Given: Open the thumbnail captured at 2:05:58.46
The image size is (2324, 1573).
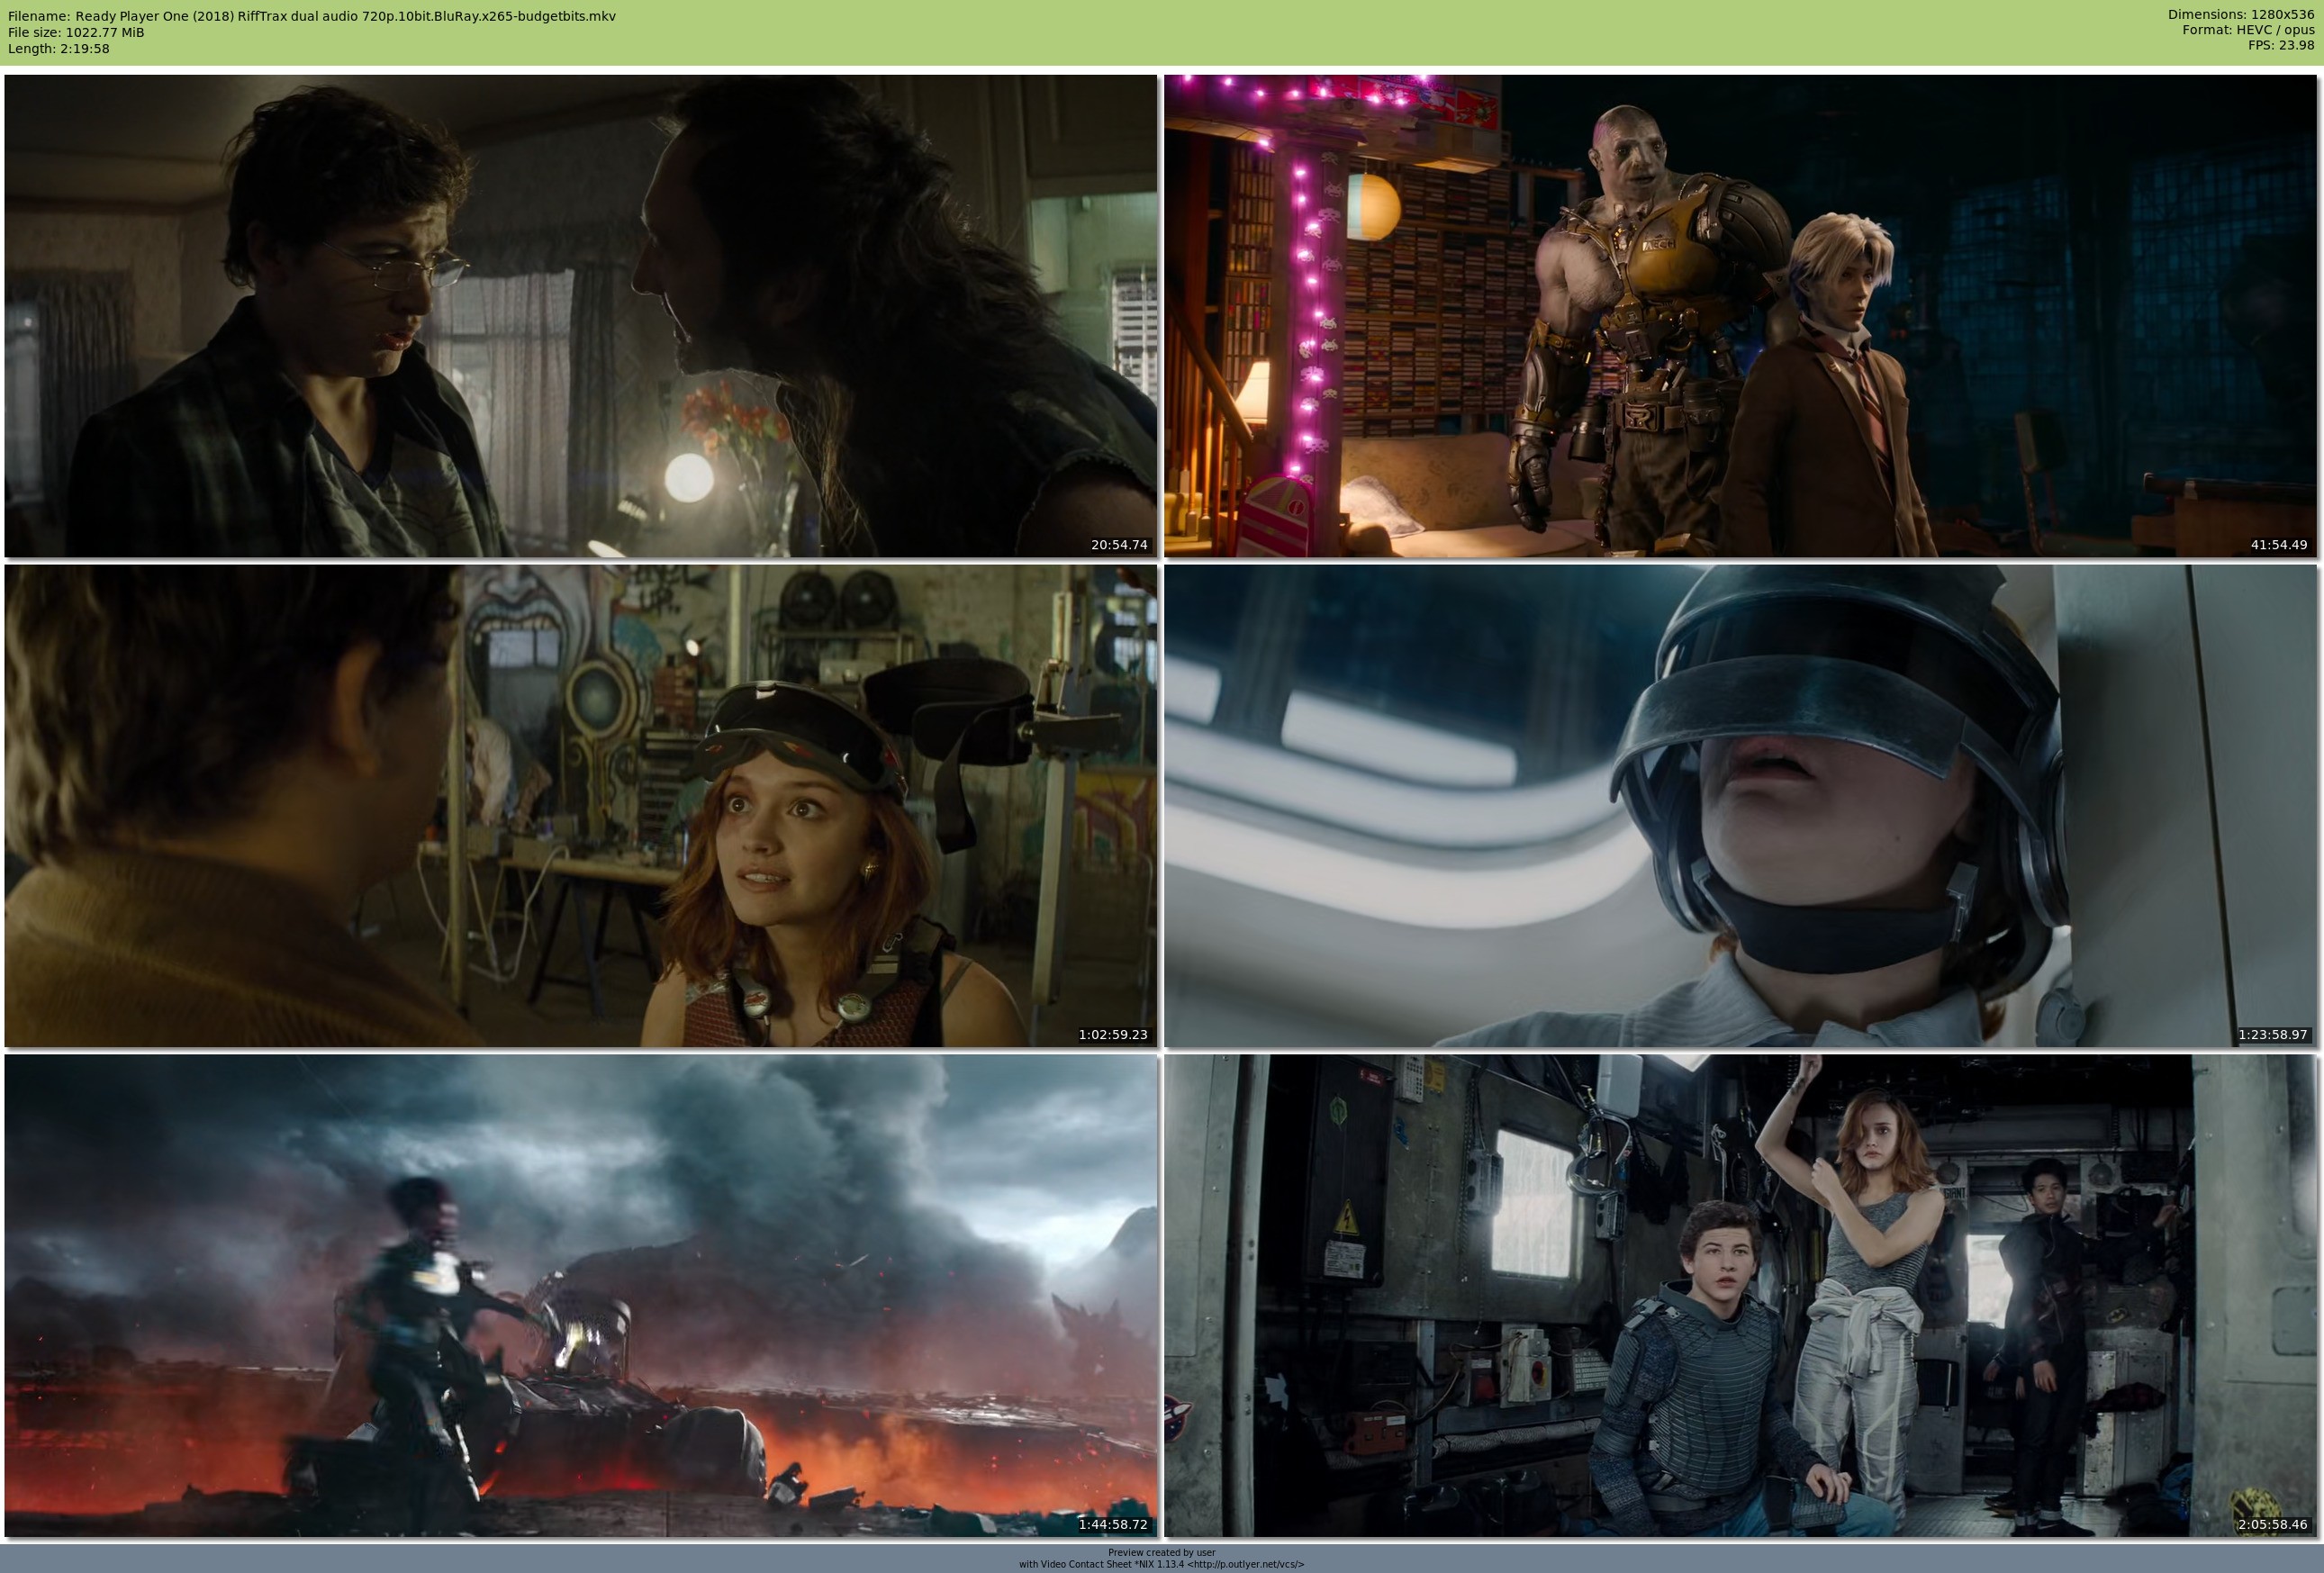Looking at the screenshot, I should coord(1740,1296).
